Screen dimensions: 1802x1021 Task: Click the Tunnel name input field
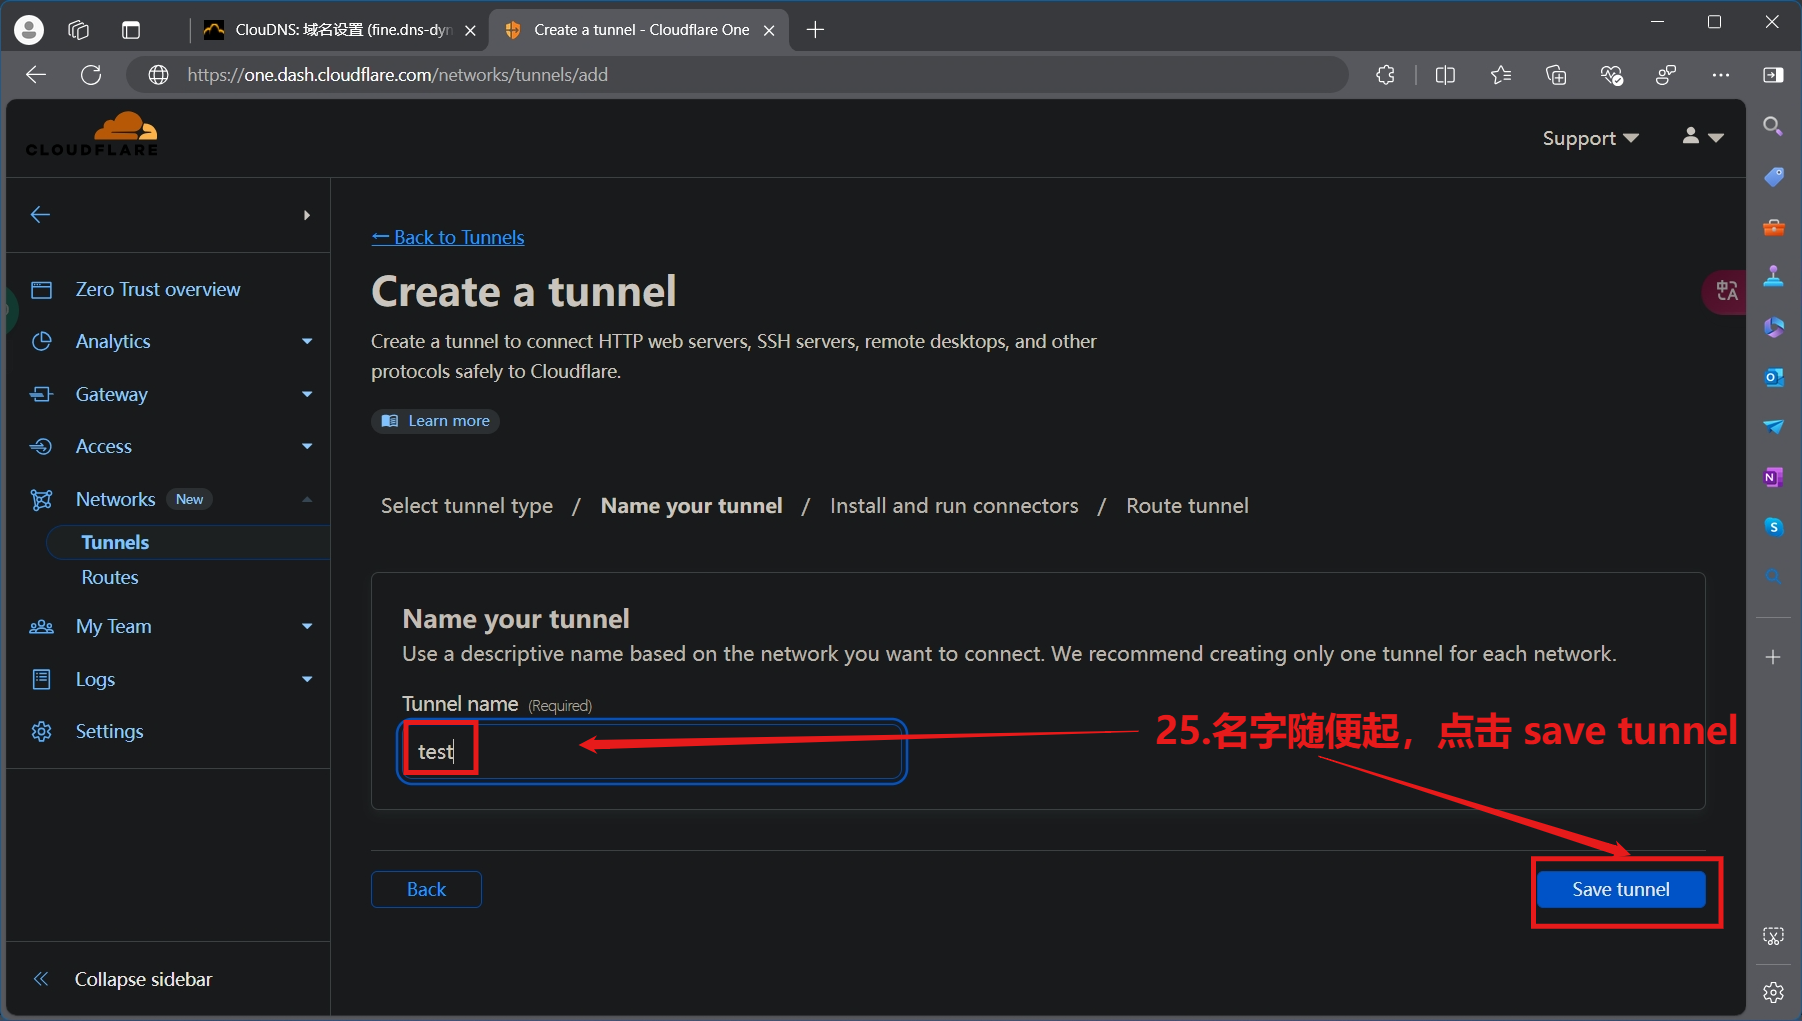click(x=652, y=751)
